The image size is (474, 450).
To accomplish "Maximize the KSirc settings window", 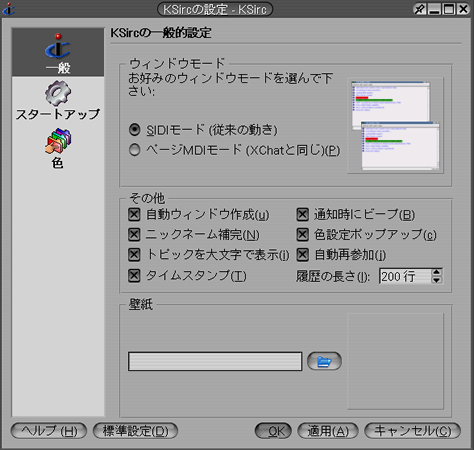I will (x=449, y=9).
